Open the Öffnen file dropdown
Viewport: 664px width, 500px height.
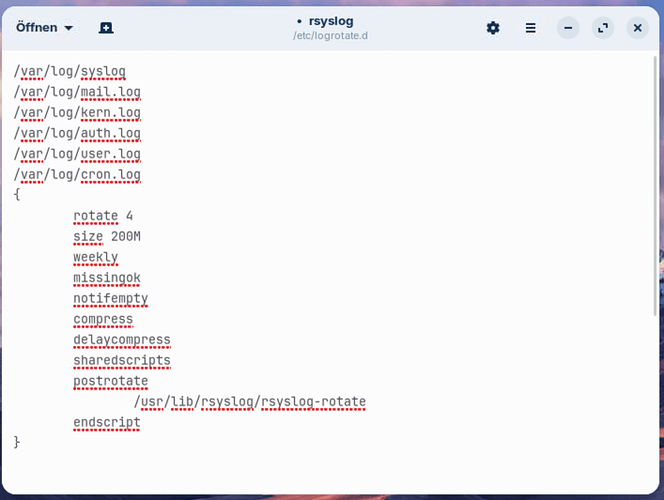point(44,28)
